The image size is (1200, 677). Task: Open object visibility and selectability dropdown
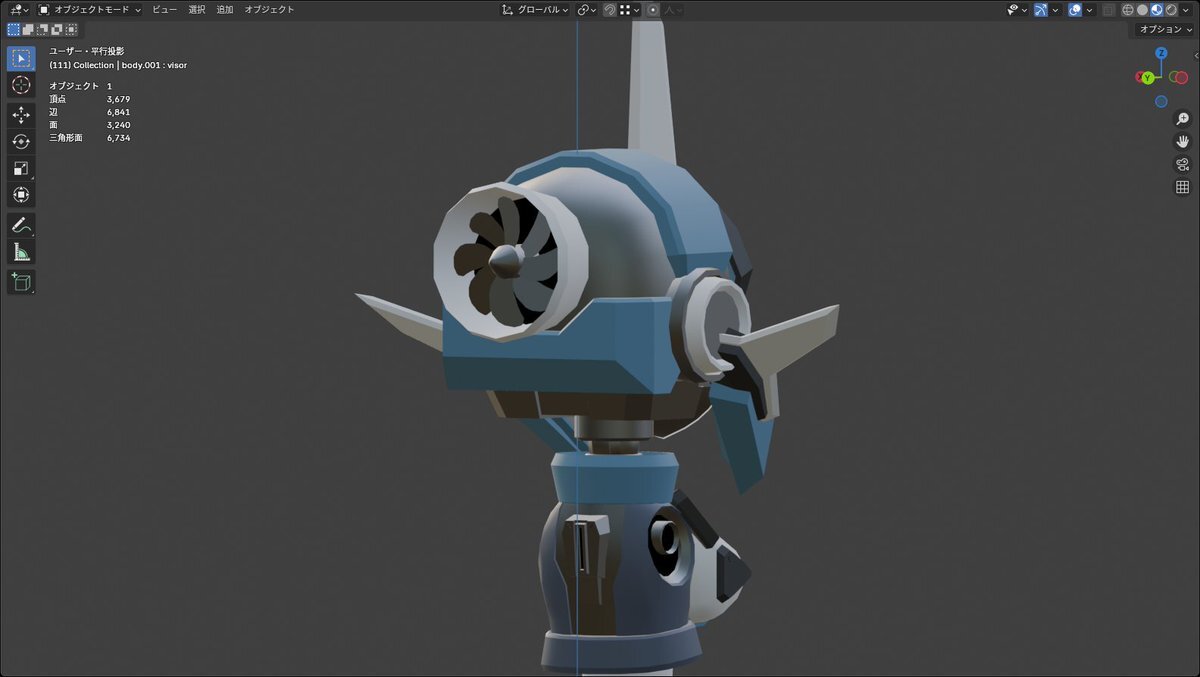(1016, 10)
